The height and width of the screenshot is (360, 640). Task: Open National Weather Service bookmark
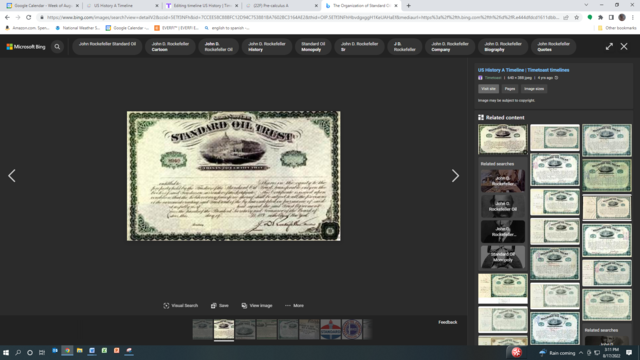78,28
